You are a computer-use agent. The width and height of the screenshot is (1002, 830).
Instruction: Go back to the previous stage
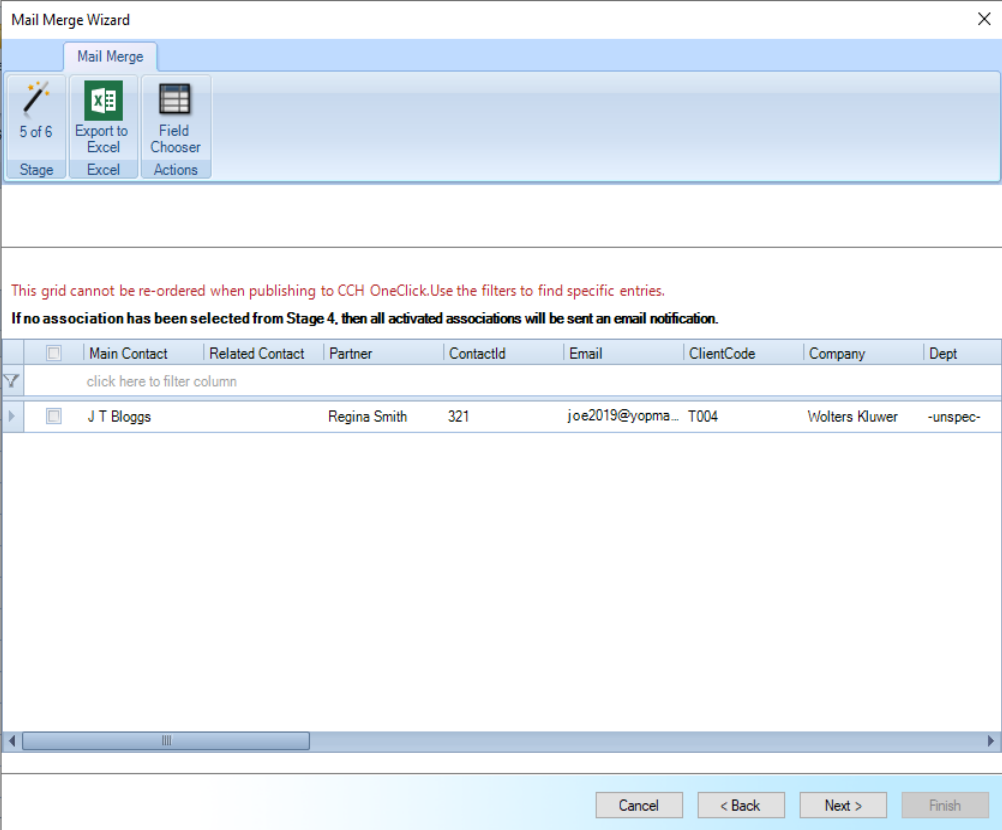pyautogui.click(x=741, y=805)
